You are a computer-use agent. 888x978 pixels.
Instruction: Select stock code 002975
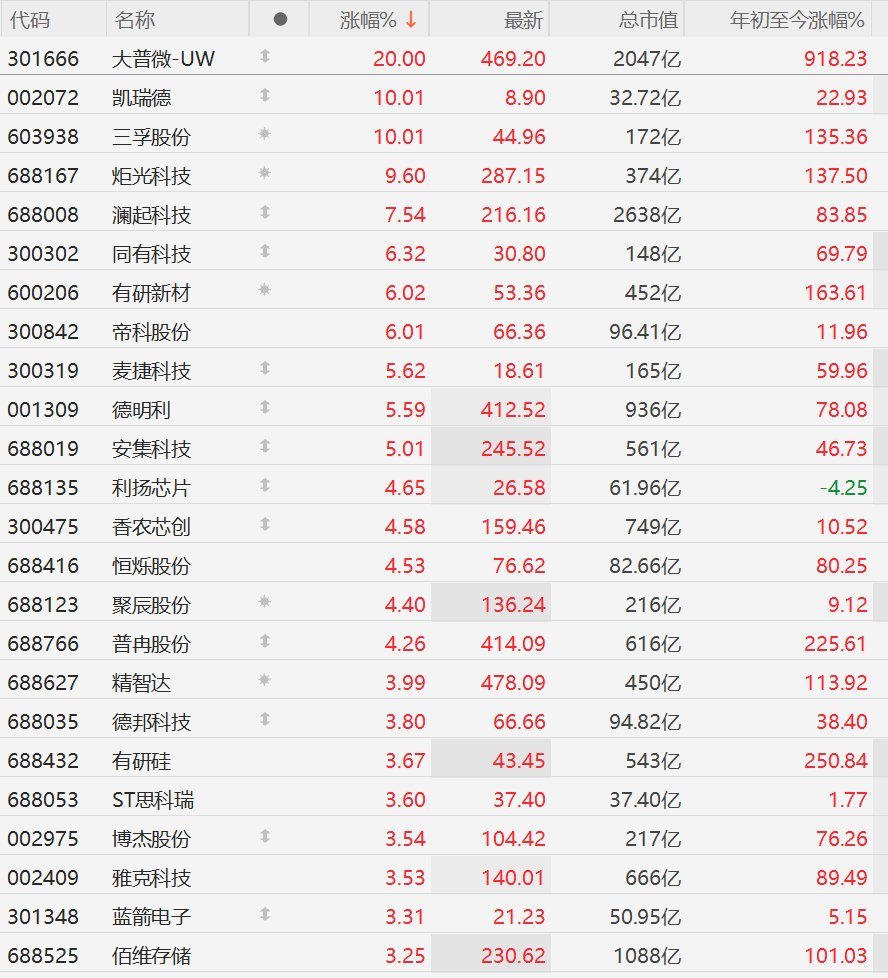tap(43, 838)
